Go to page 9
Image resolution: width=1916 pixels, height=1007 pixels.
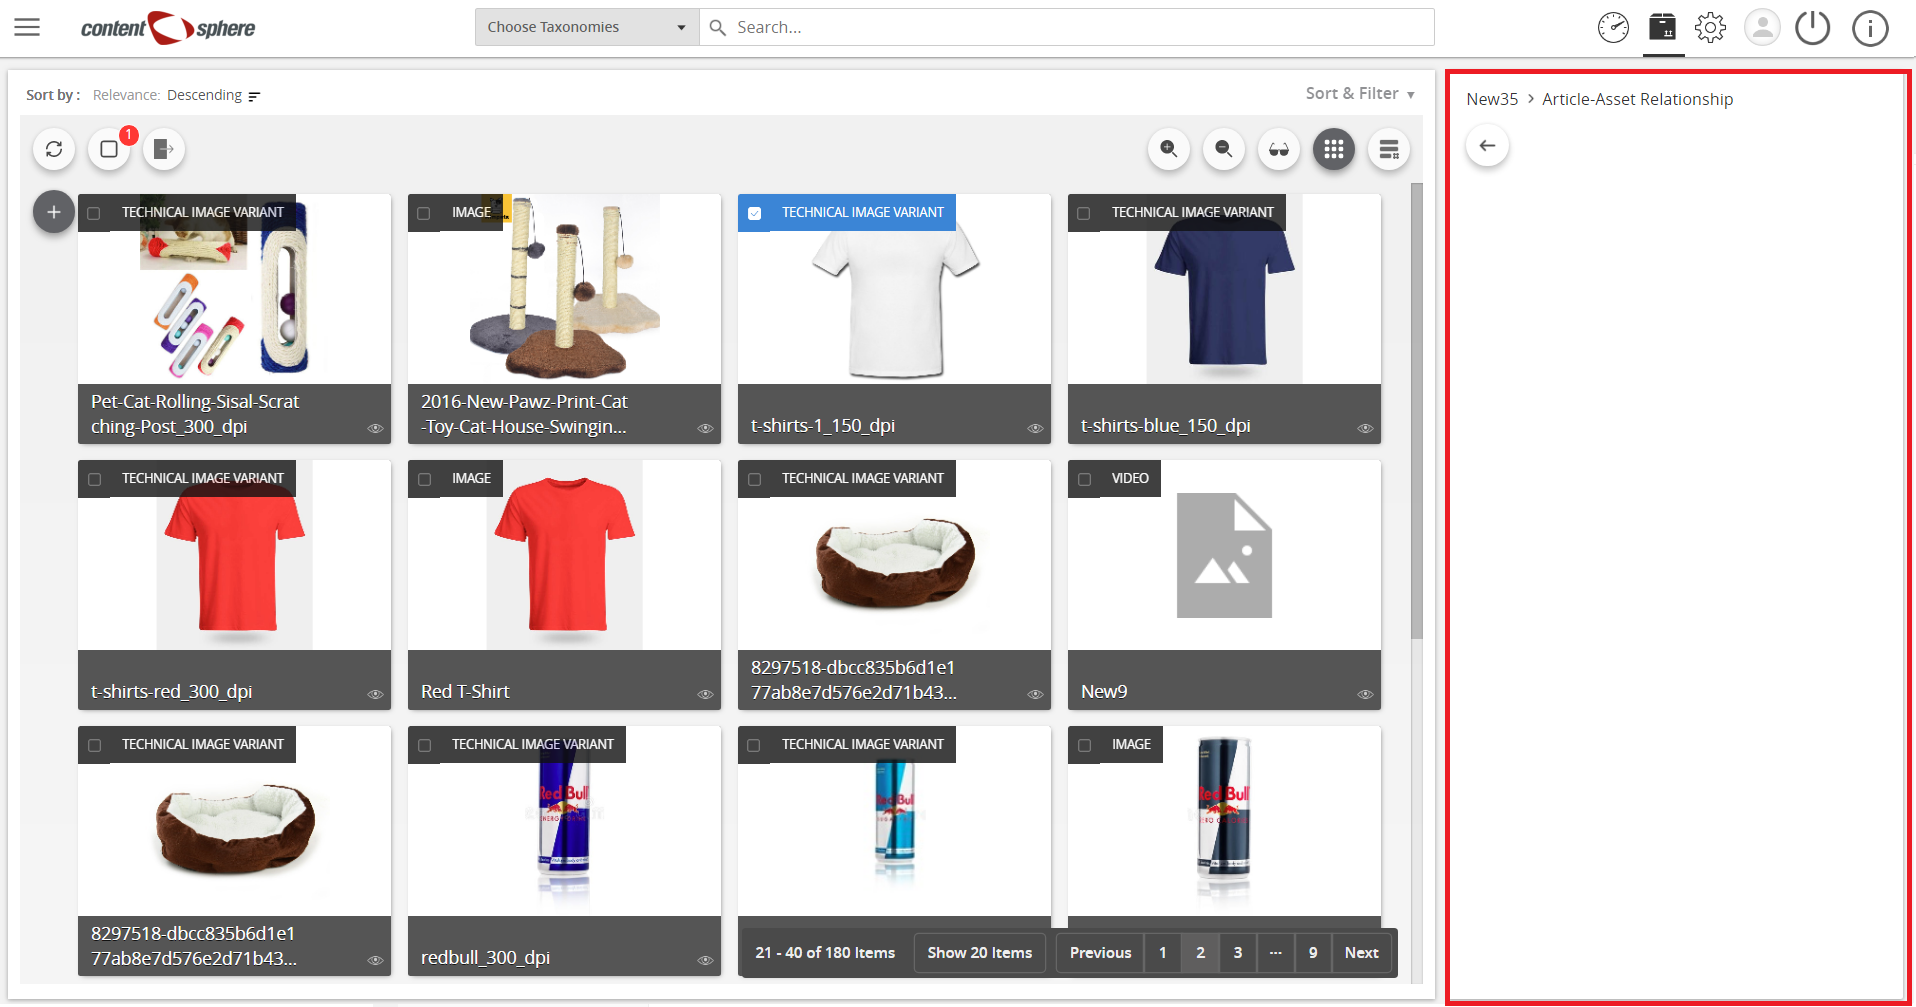coord(1313,953)
